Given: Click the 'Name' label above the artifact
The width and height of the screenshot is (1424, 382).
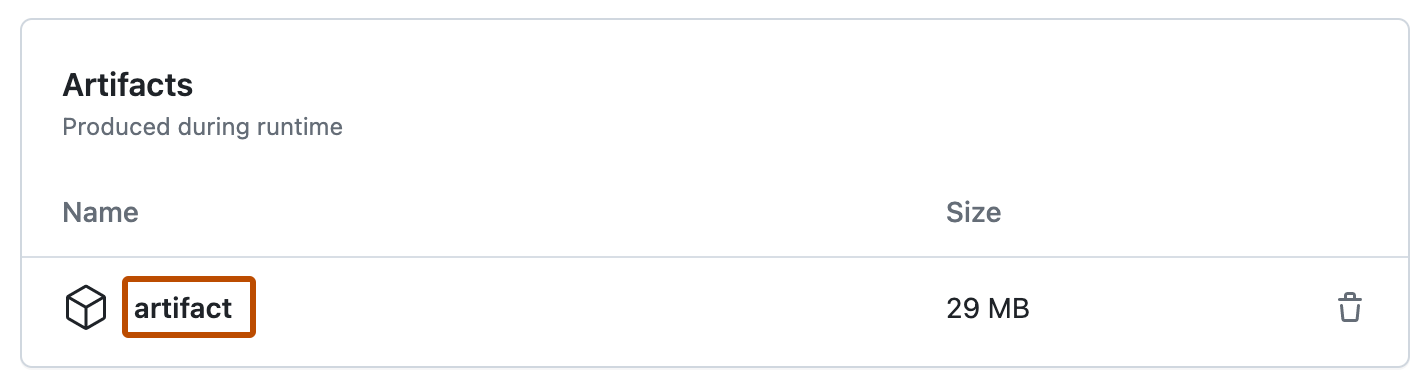Looking at the screenshot, I should tap(100, 212).
